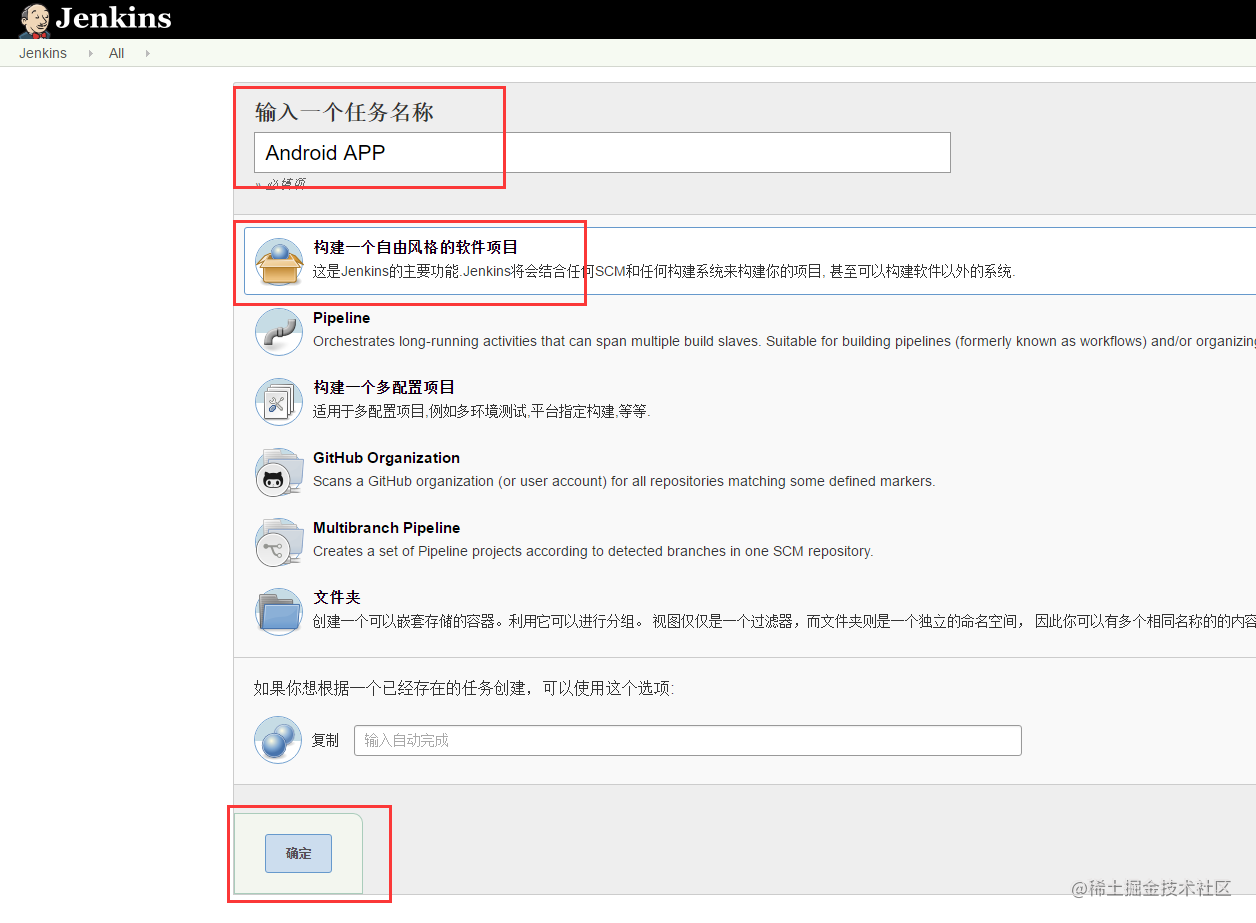This screenshot has height=923, width=1256.
Task: Expand the arrow after Jenkins breadcrumb
Action: pyautogui.click(x=90, y=53)
